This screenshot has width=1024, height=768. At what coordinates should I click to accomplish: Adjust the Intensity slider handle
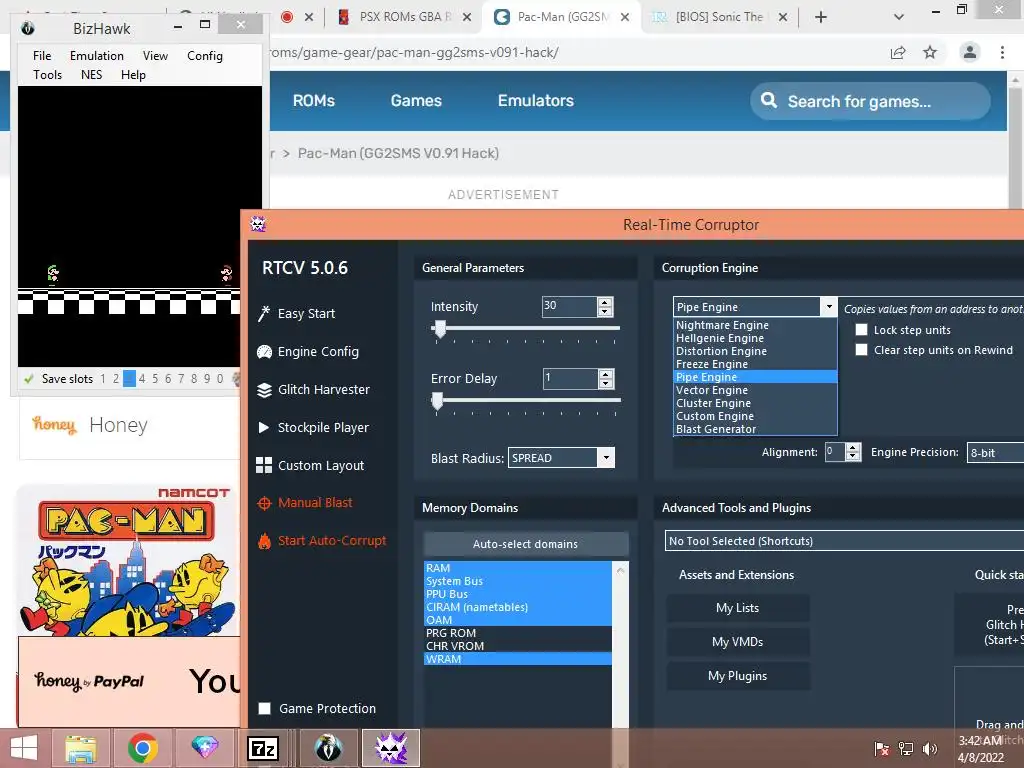click(x=440, y=329)
